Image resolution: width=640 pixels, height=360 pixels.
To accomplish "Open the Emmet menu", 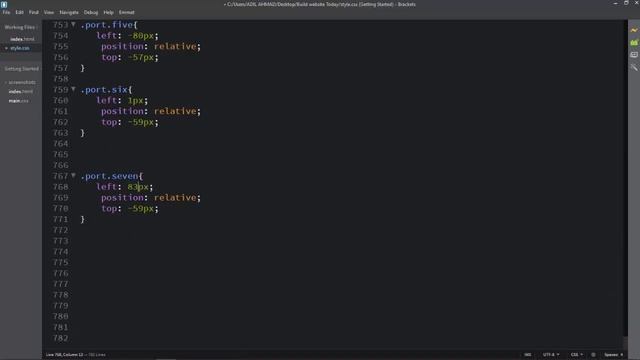I will tap(126, 12).
